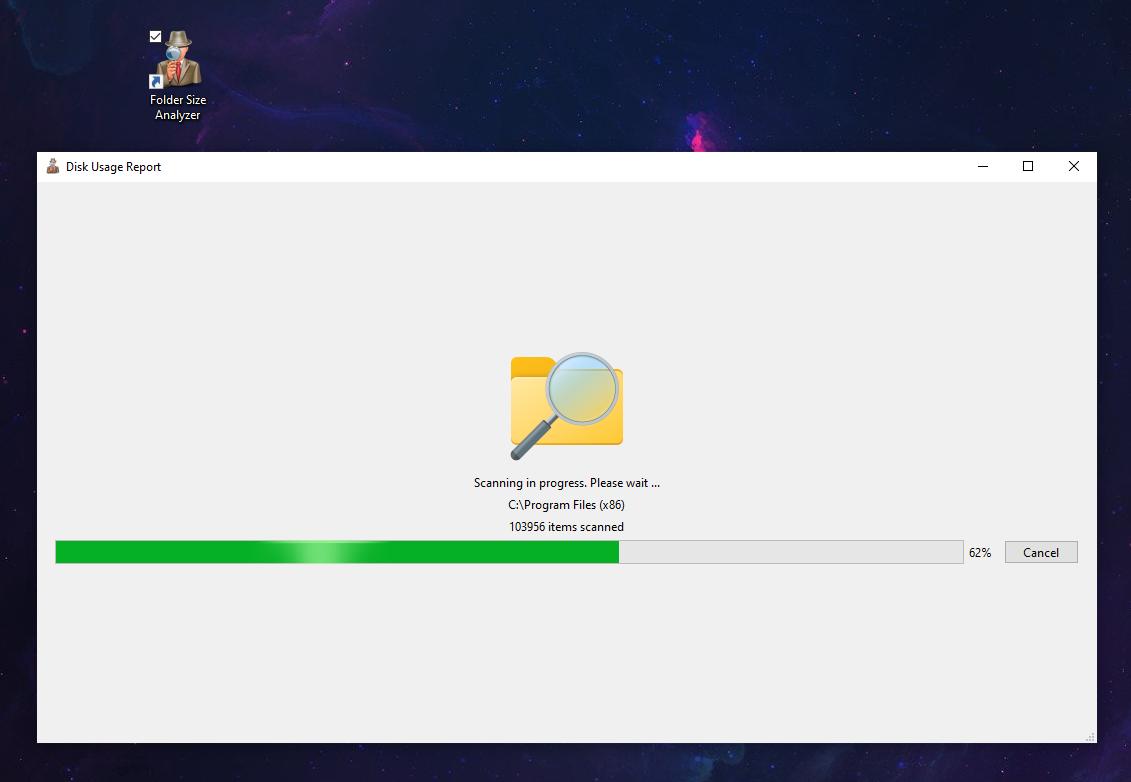Click the "103956 items scanned" text
The height and width of the screenshot is (782, 1131).
(566, 527)
